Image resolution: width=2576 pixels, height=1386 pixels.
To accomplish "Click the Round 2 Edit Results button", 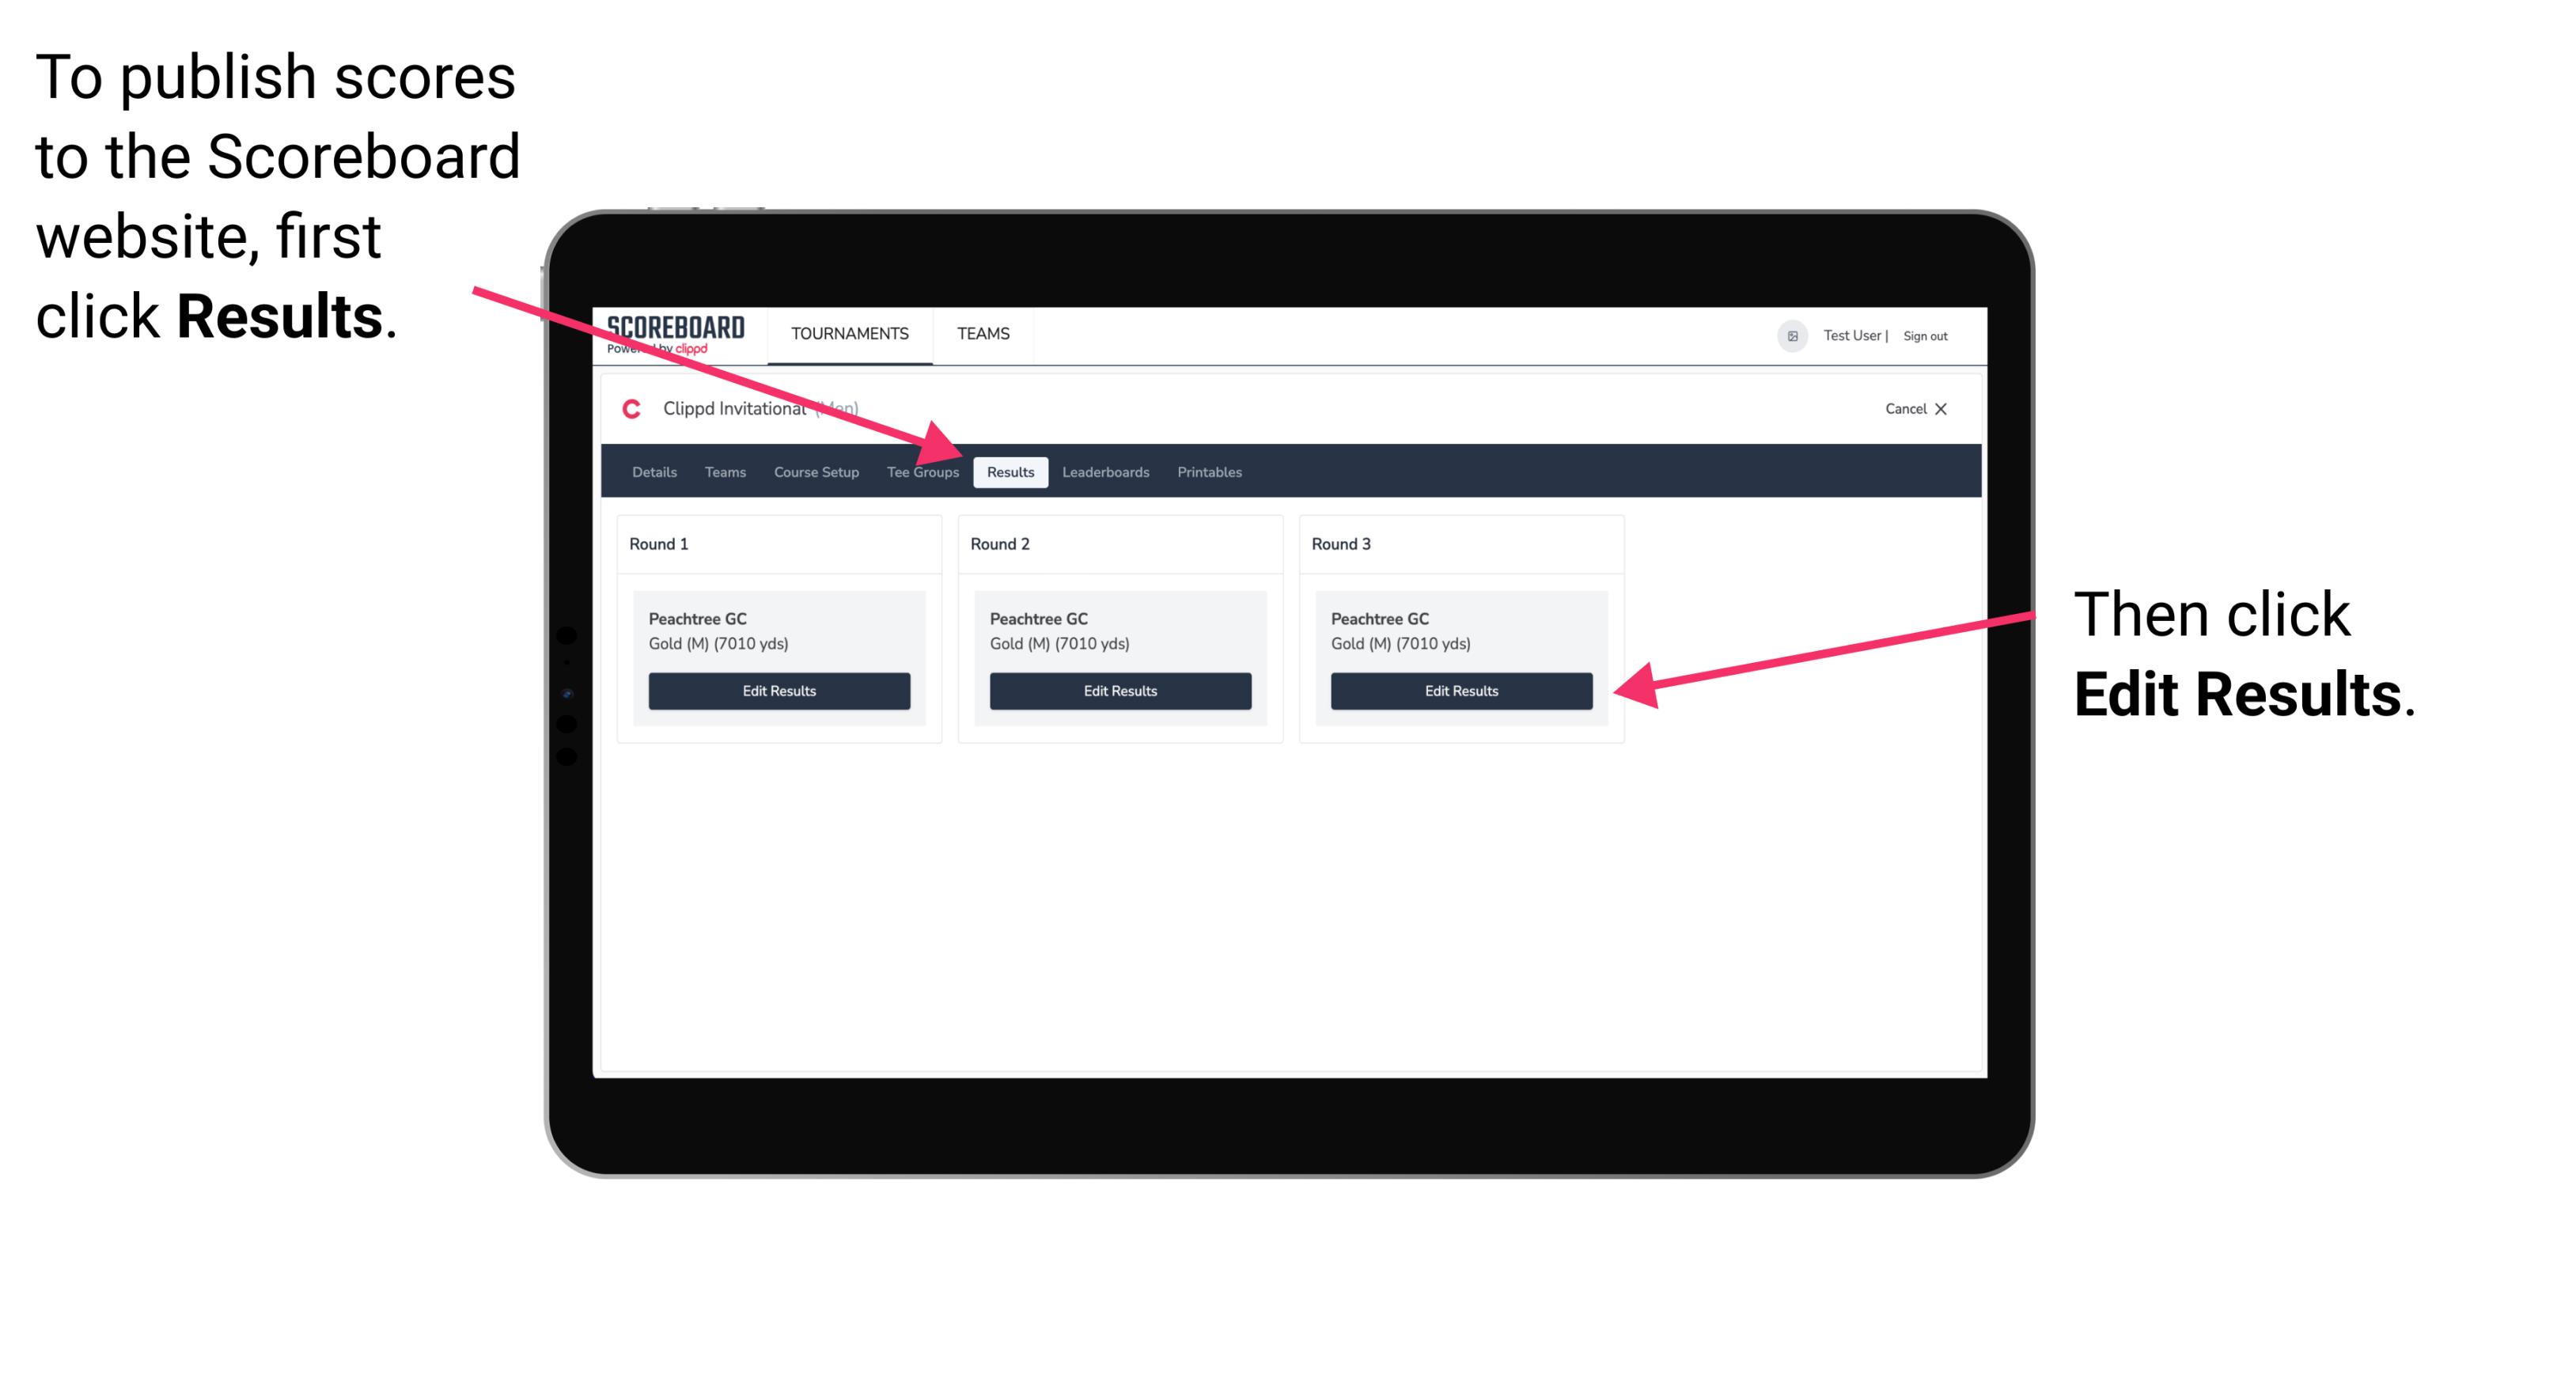I will pos(1122,690).
